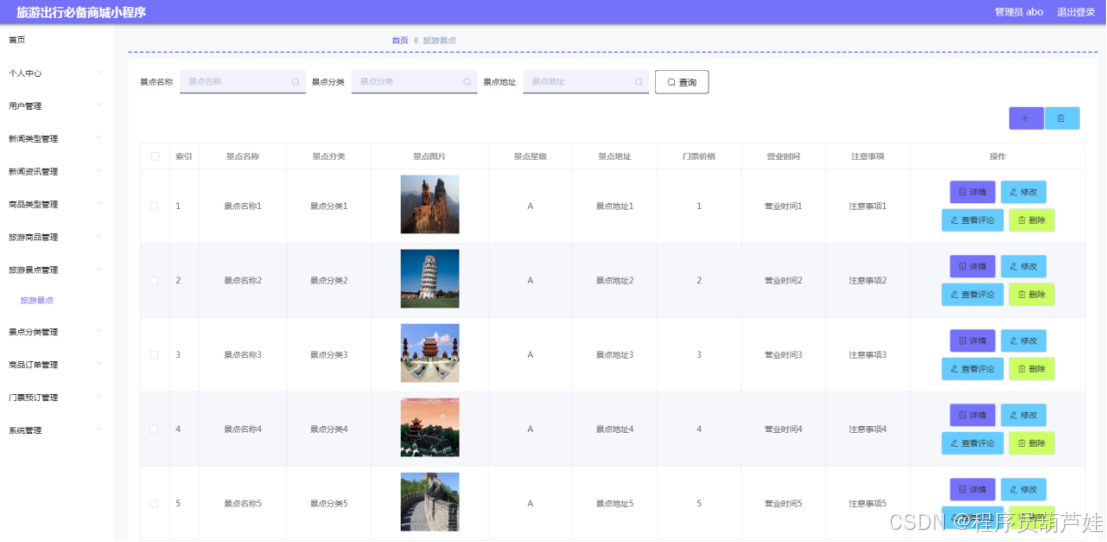Screen dimensions: 1107x542
Task: Check the checkbox for row 景点名称3
Action: coord(154,355)
